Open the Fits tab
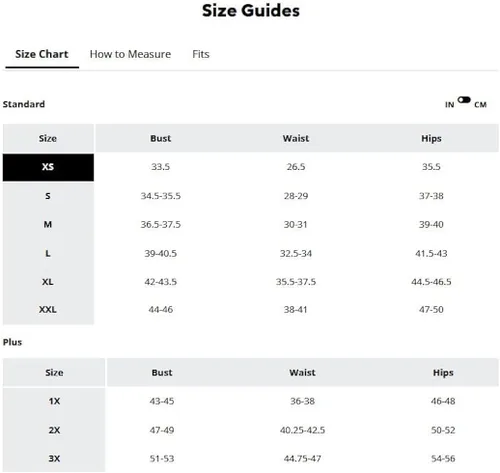 (201, 54)
